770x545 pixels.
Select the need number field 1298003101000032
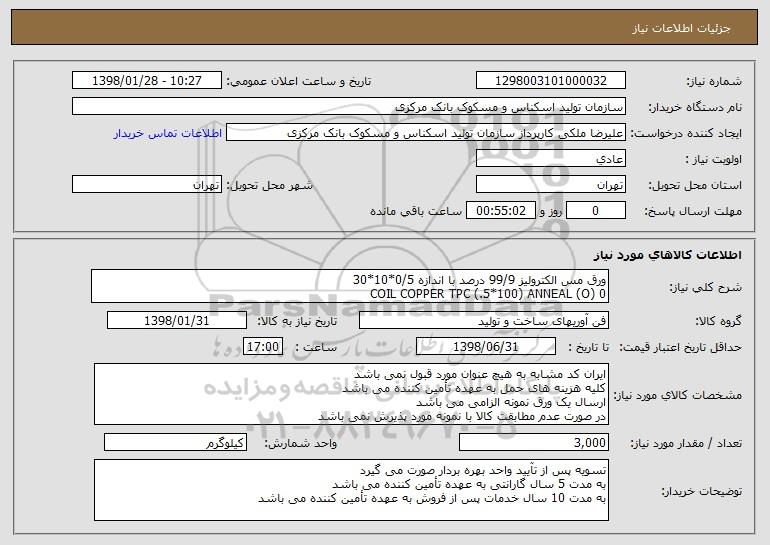(550, 81)
